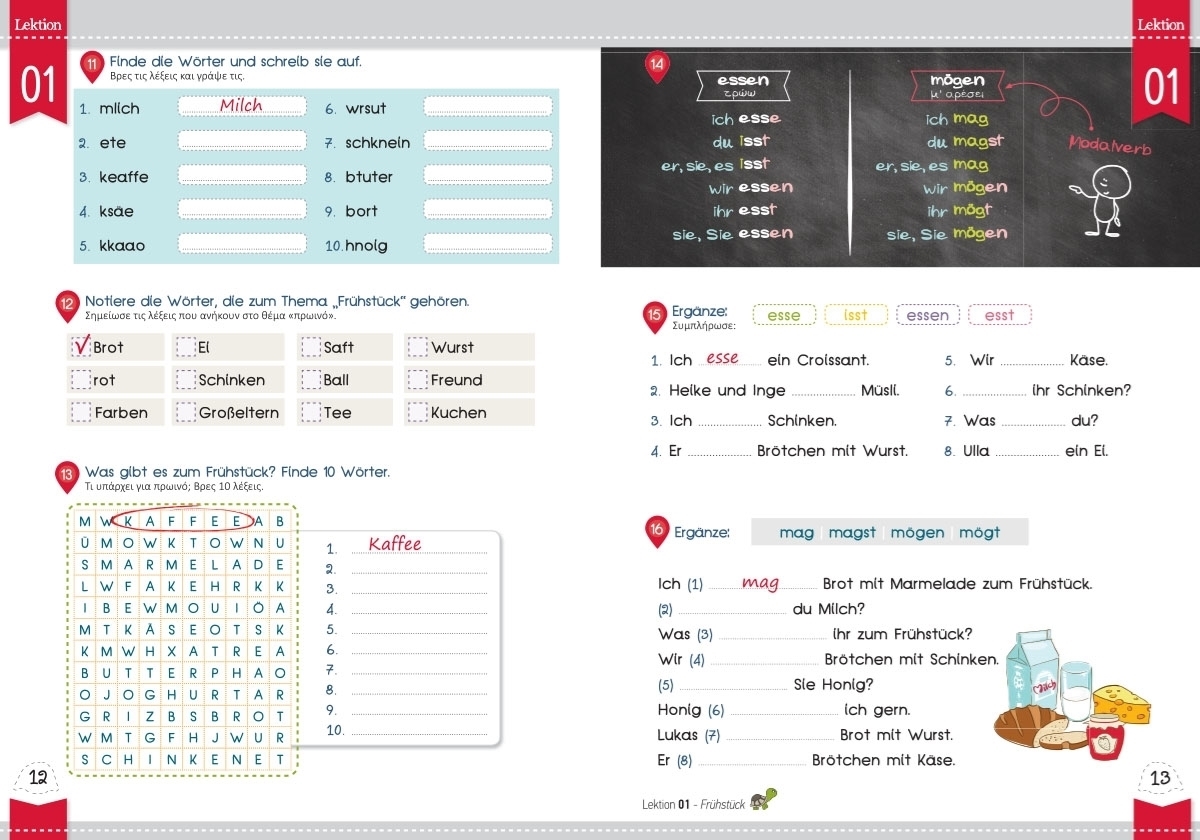Click the 'mögen' heading on the chalkboard
Viewport: 1200px width, 840px height.
click(x=957, y=80)
